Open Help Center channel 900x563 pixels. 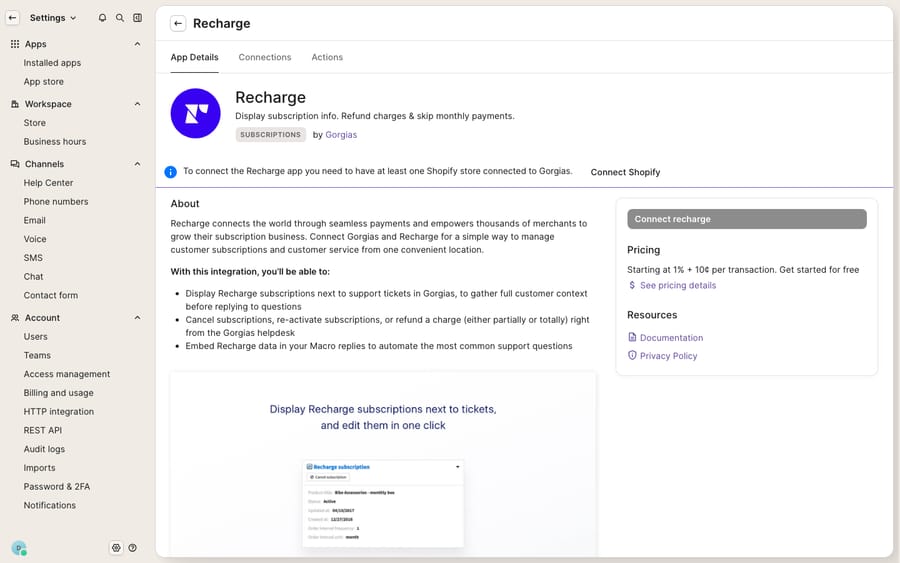[x=48, y=183]
